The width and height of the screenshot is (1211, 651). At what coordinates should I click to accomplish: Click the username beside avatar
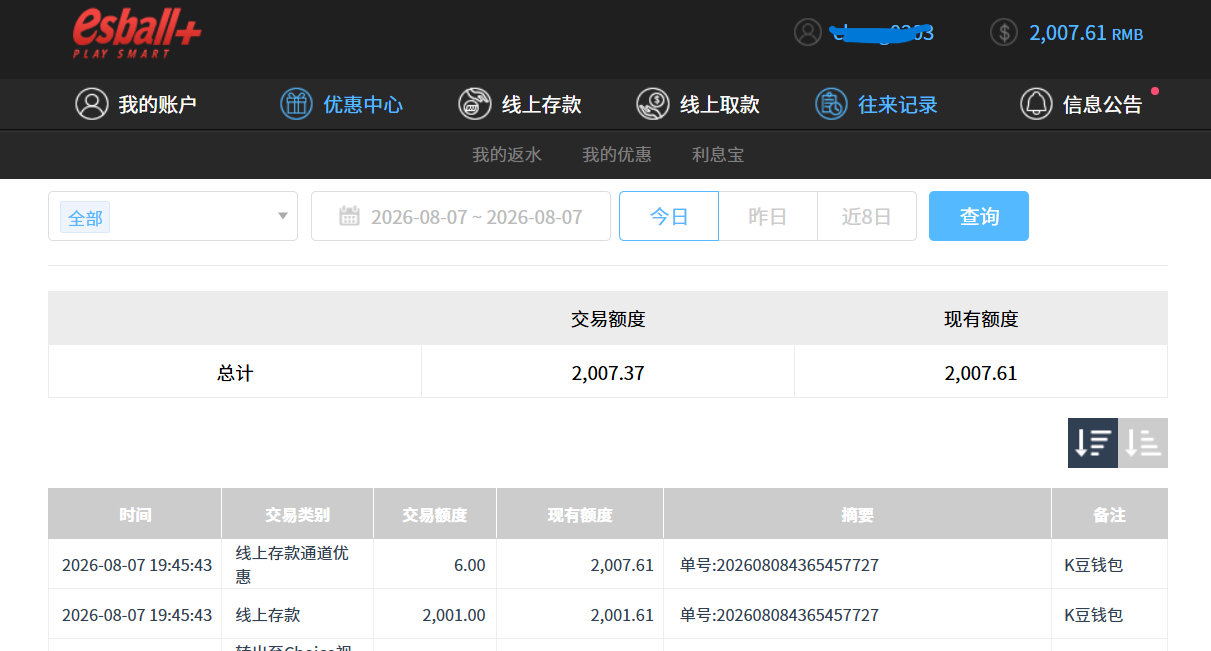pos(883,33)
